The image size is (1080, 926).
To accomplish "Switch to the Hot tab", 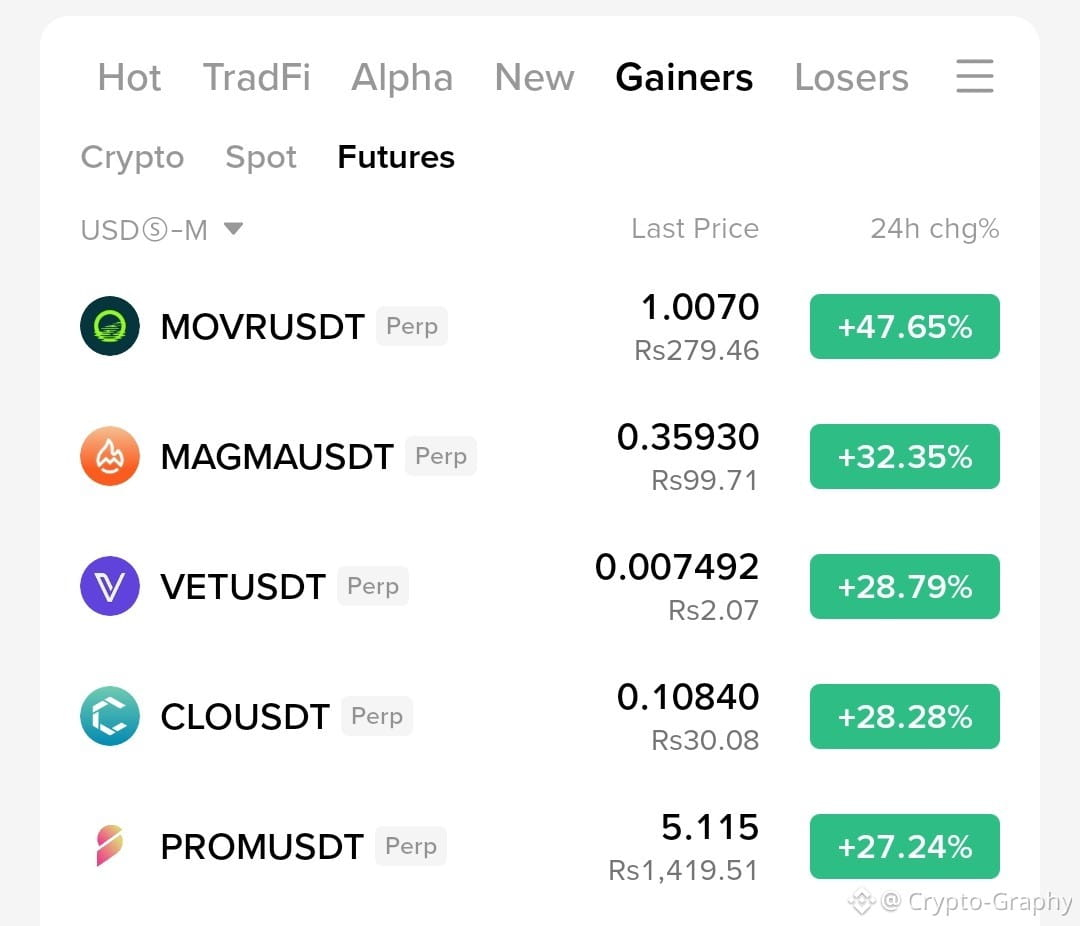I will pos(129,77).
